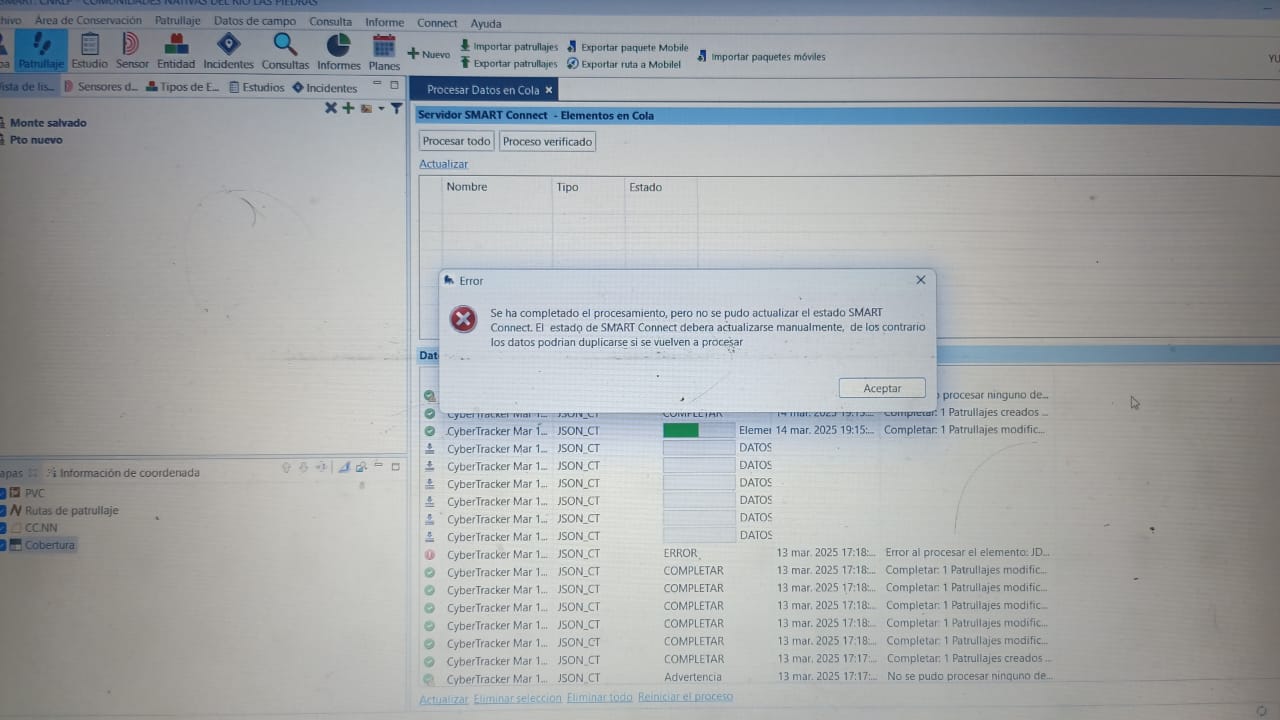Open the Connect menu
The width and height of the screenshot is (1280, 720).
pyautogui.click(x=437, y=22)
